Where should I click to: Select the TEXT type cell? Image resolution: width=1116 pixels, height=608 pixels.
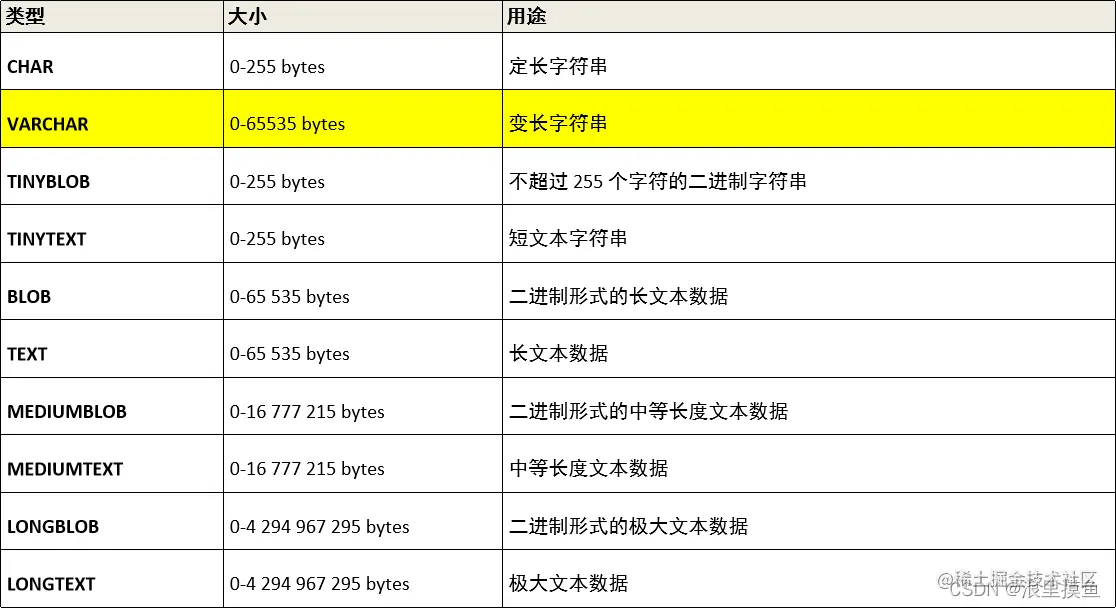tap(112, 349)
